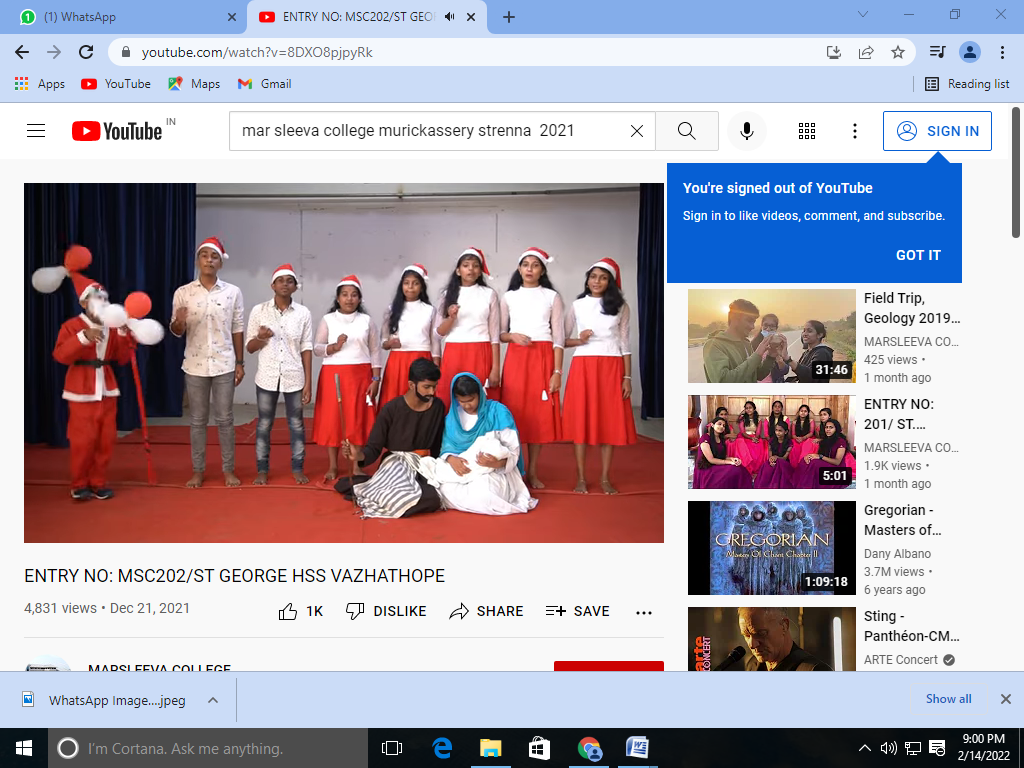Share the video
The height and width of the screenshot is (768, 1024).
coord(486,611)
